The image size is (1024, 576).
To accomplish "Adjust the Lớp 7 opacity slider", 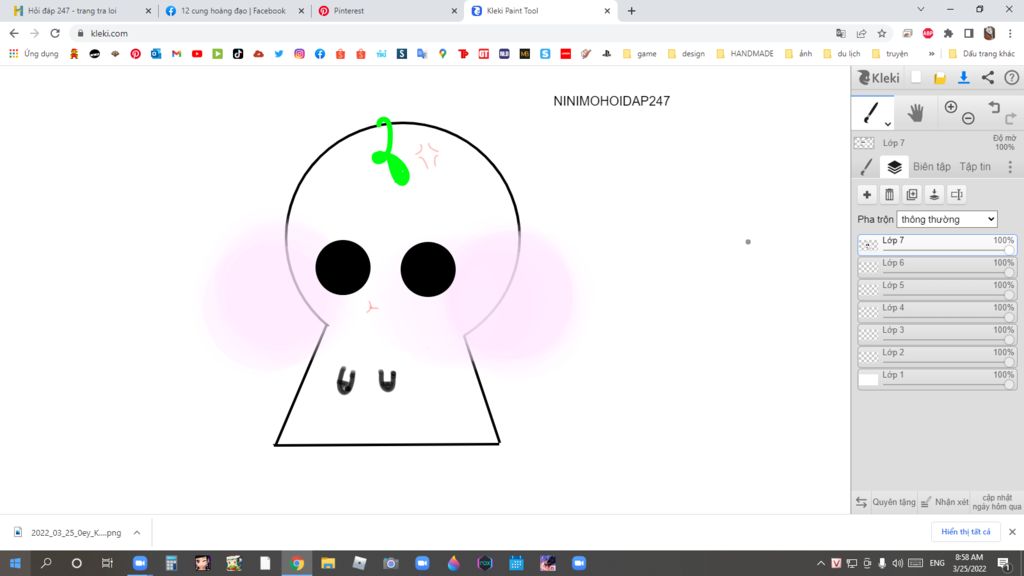I will [x=1009, y=251].
